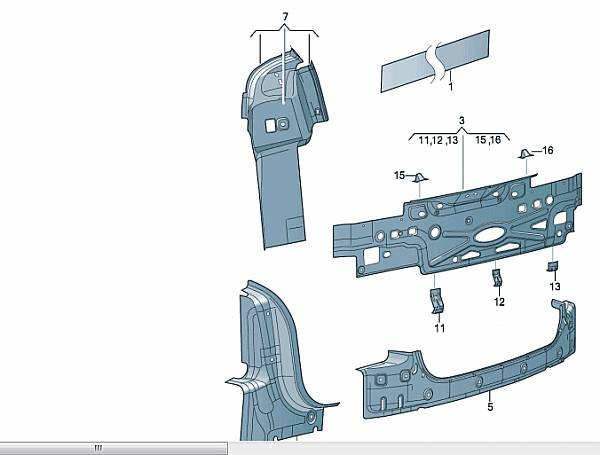Click the horizontal scrollbar thumb grip

click(x=98, y=448)
